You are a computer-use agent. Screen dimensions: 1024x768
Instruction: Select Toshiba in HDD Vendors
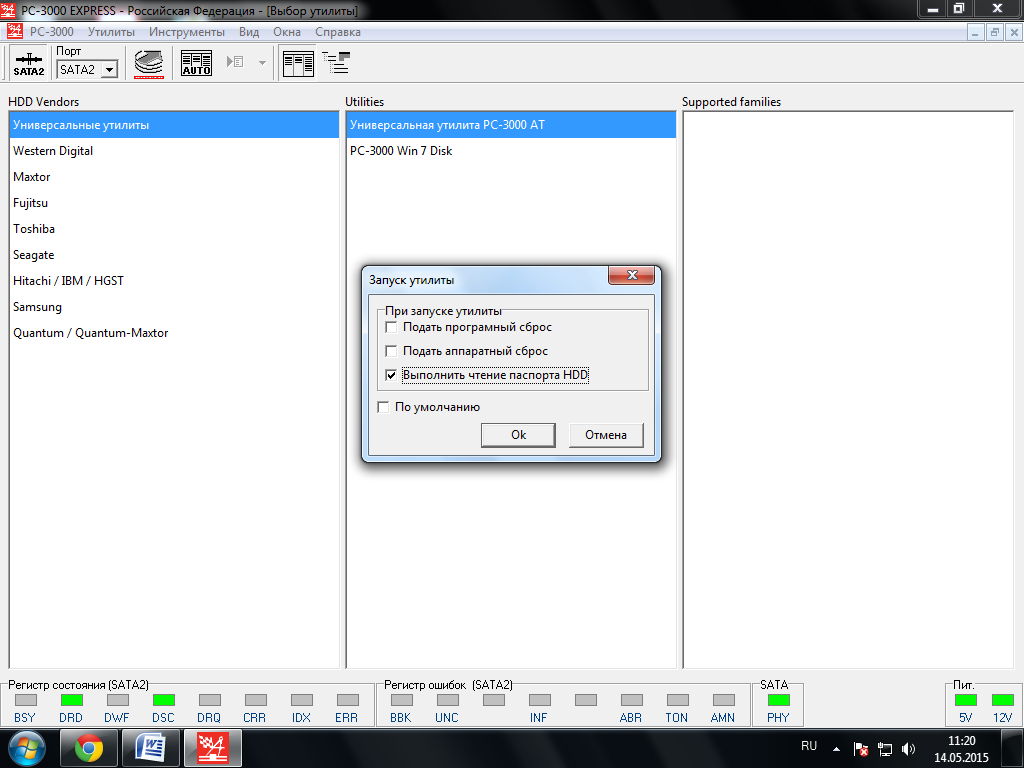[174, 229]
